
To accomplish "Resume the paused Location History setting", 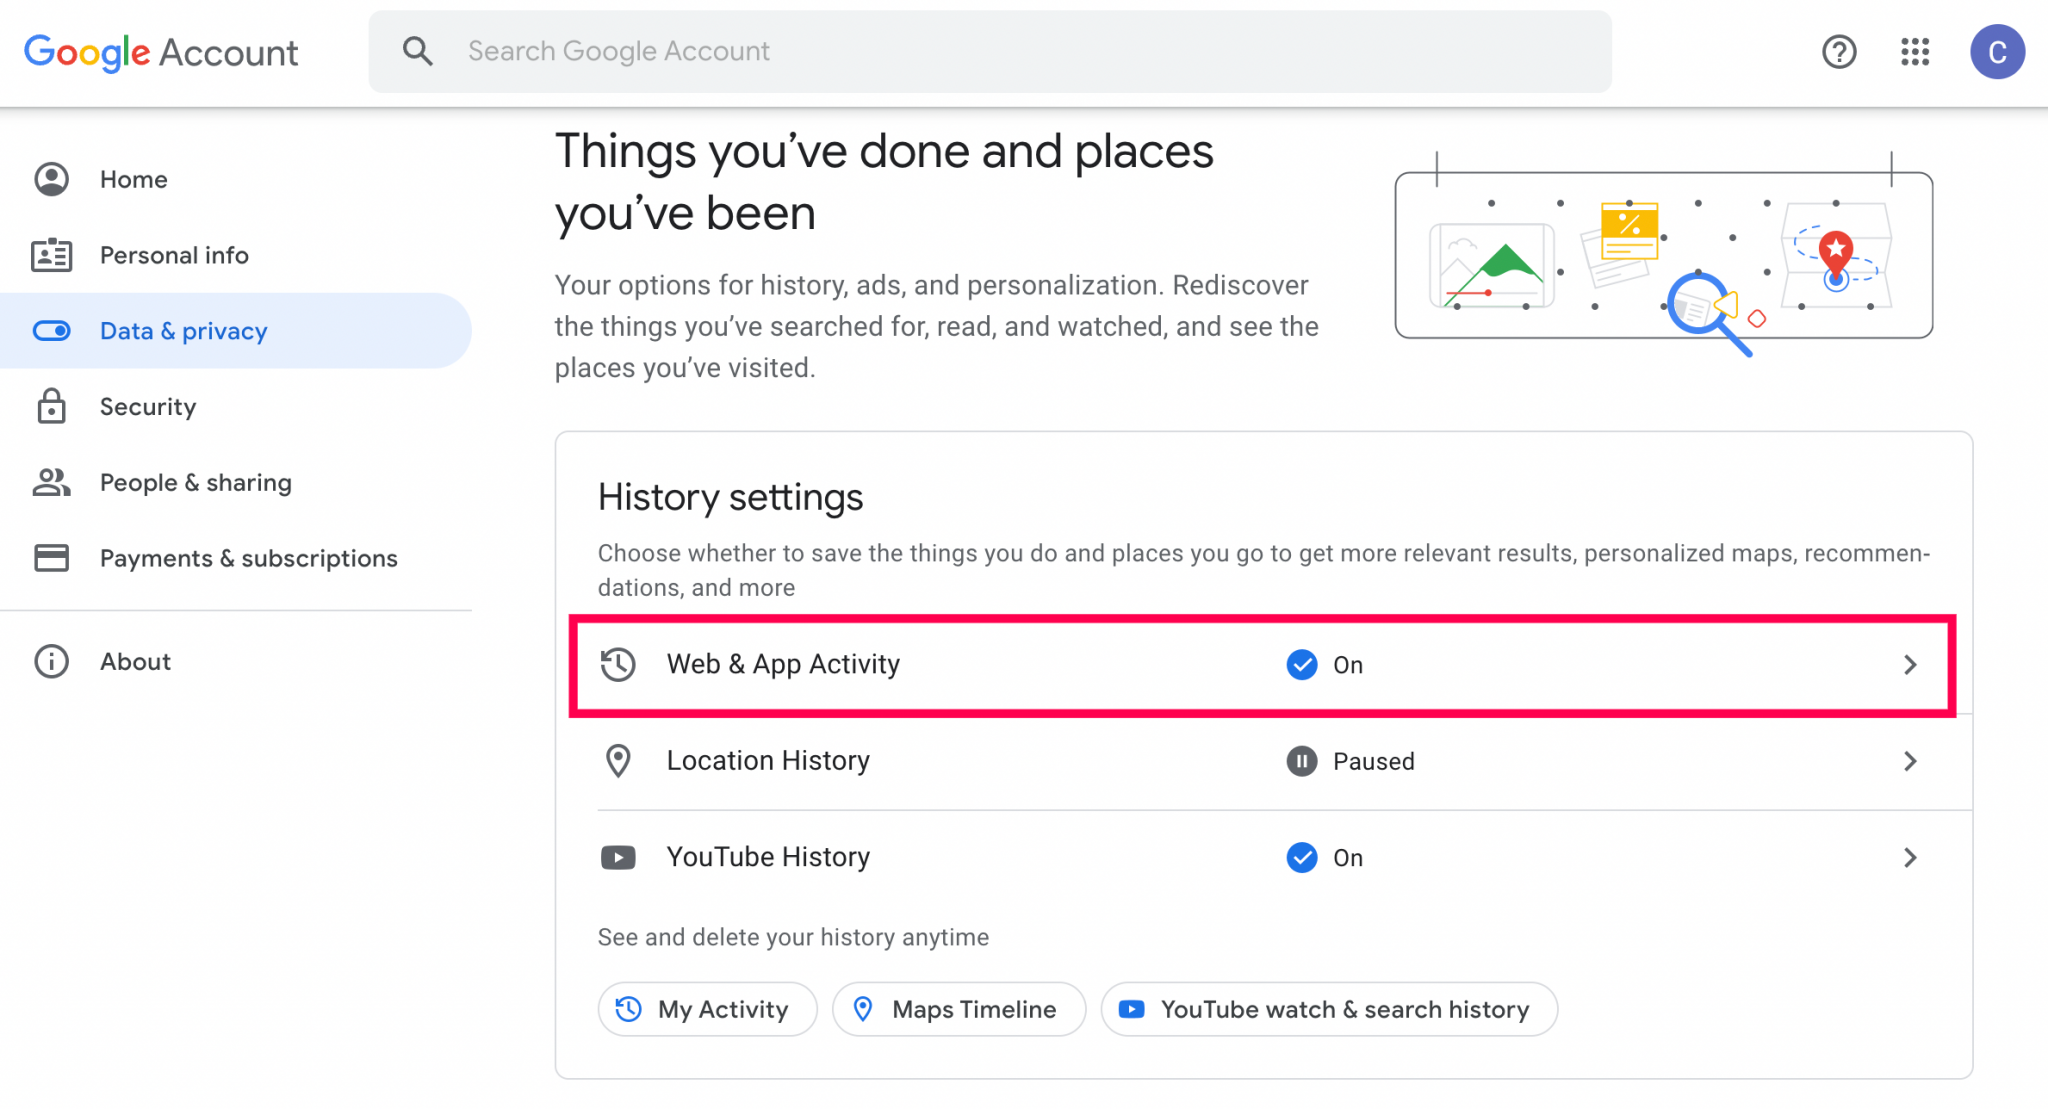I will point(1302,761).
